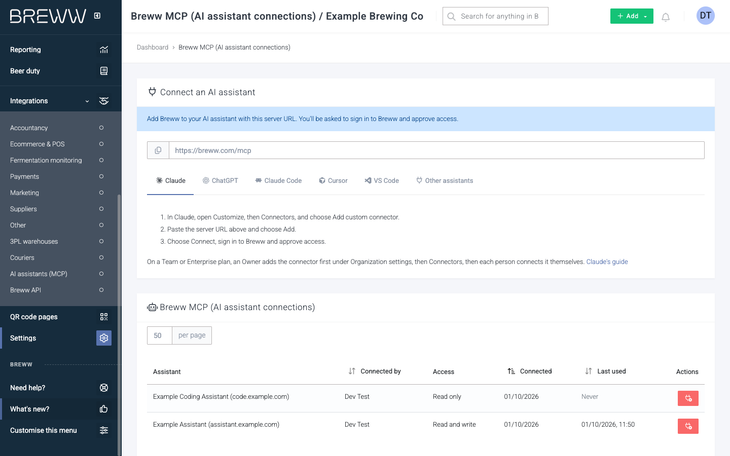Click the plug icon beside Connect an AI assistant
Screen dimensions: 730x456
pos(152,92)
